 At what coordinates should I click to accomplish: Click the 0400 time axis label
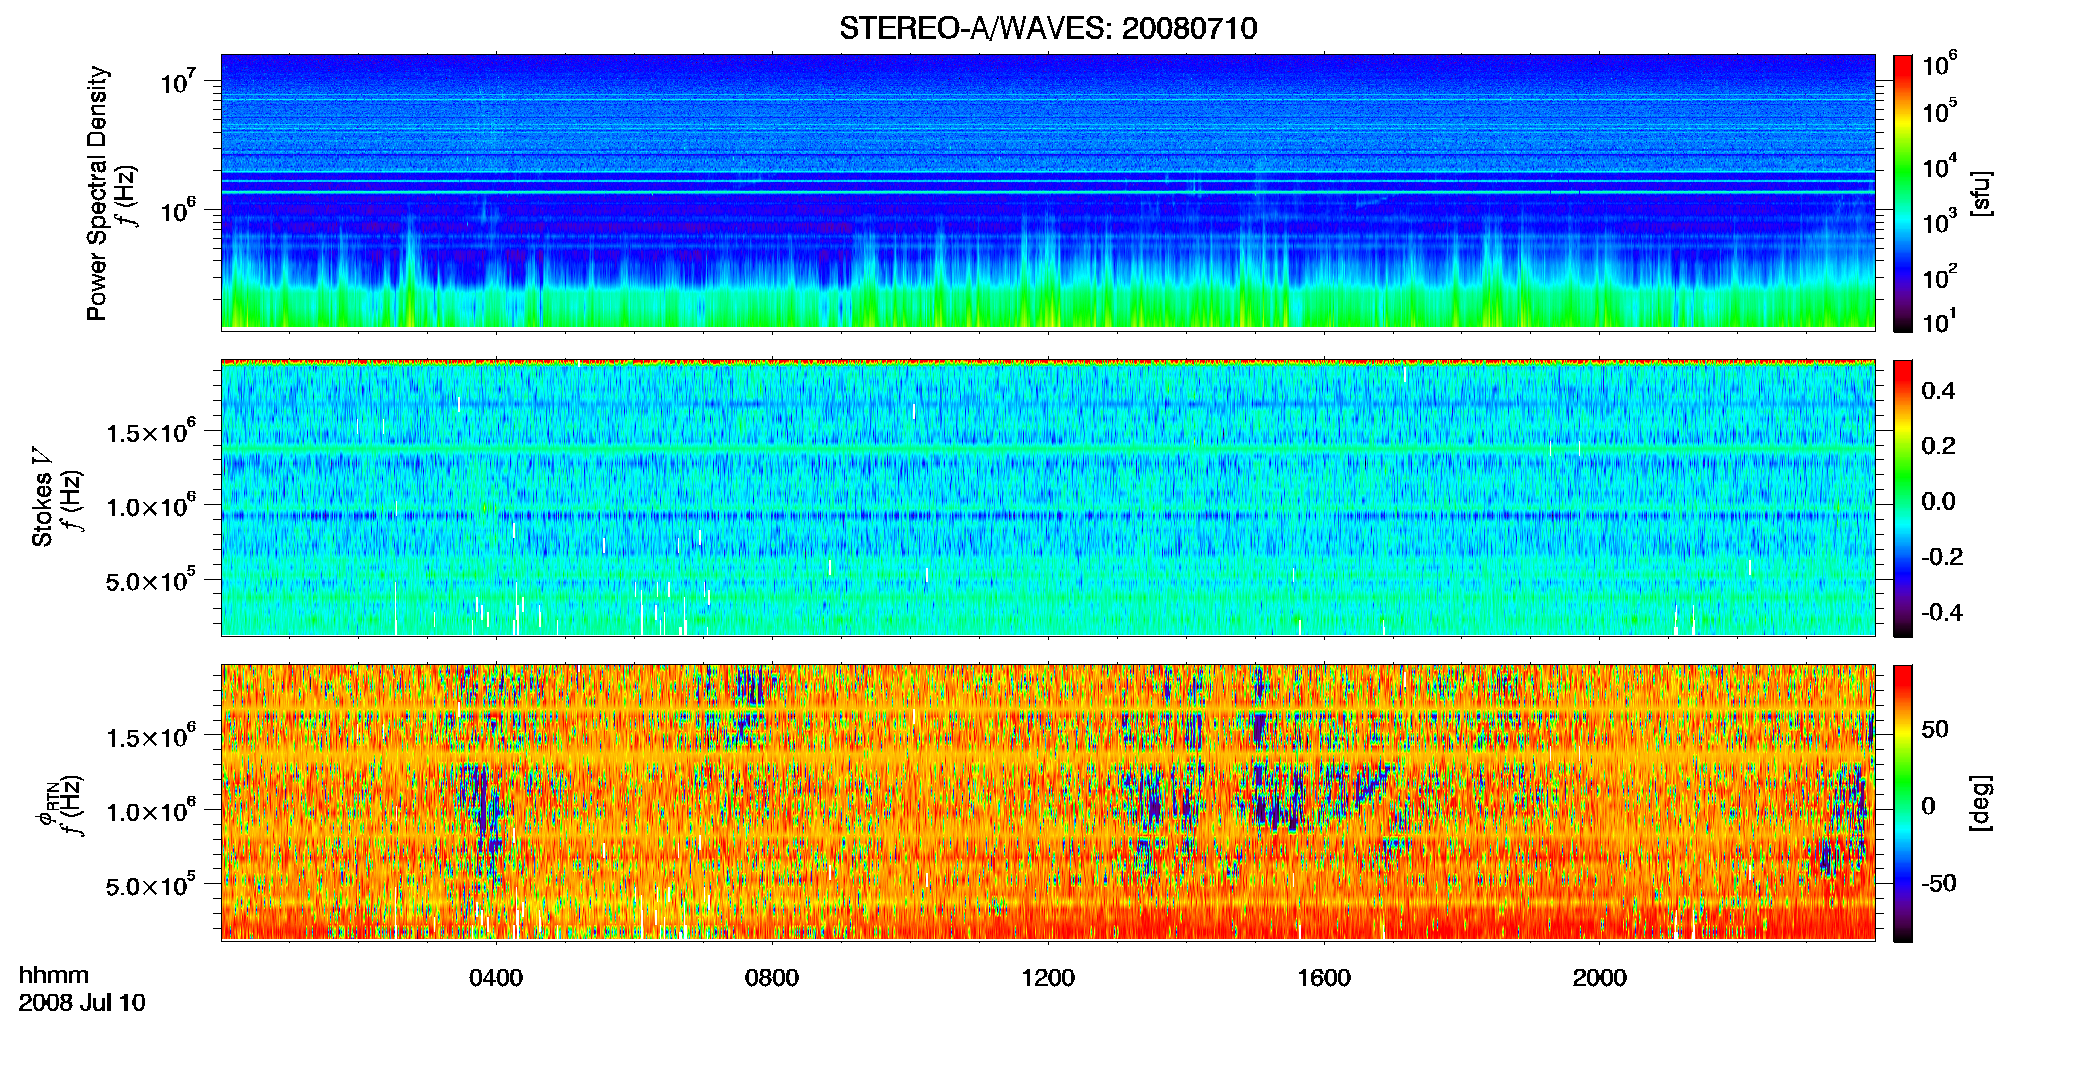496,978
